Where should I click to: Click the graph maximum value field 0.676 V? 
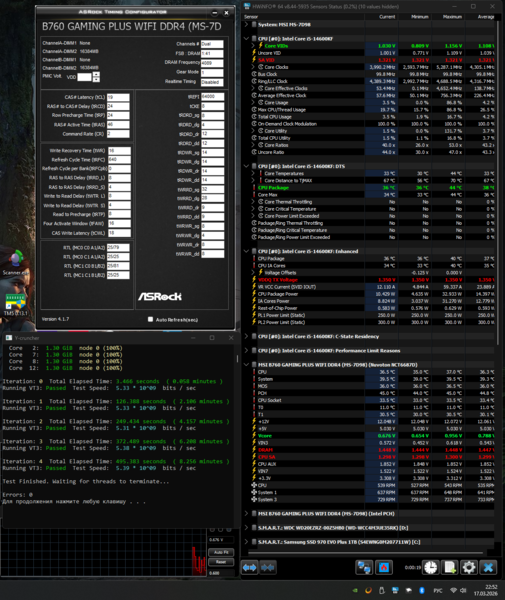pyautogui.click(x=221, y=540)
